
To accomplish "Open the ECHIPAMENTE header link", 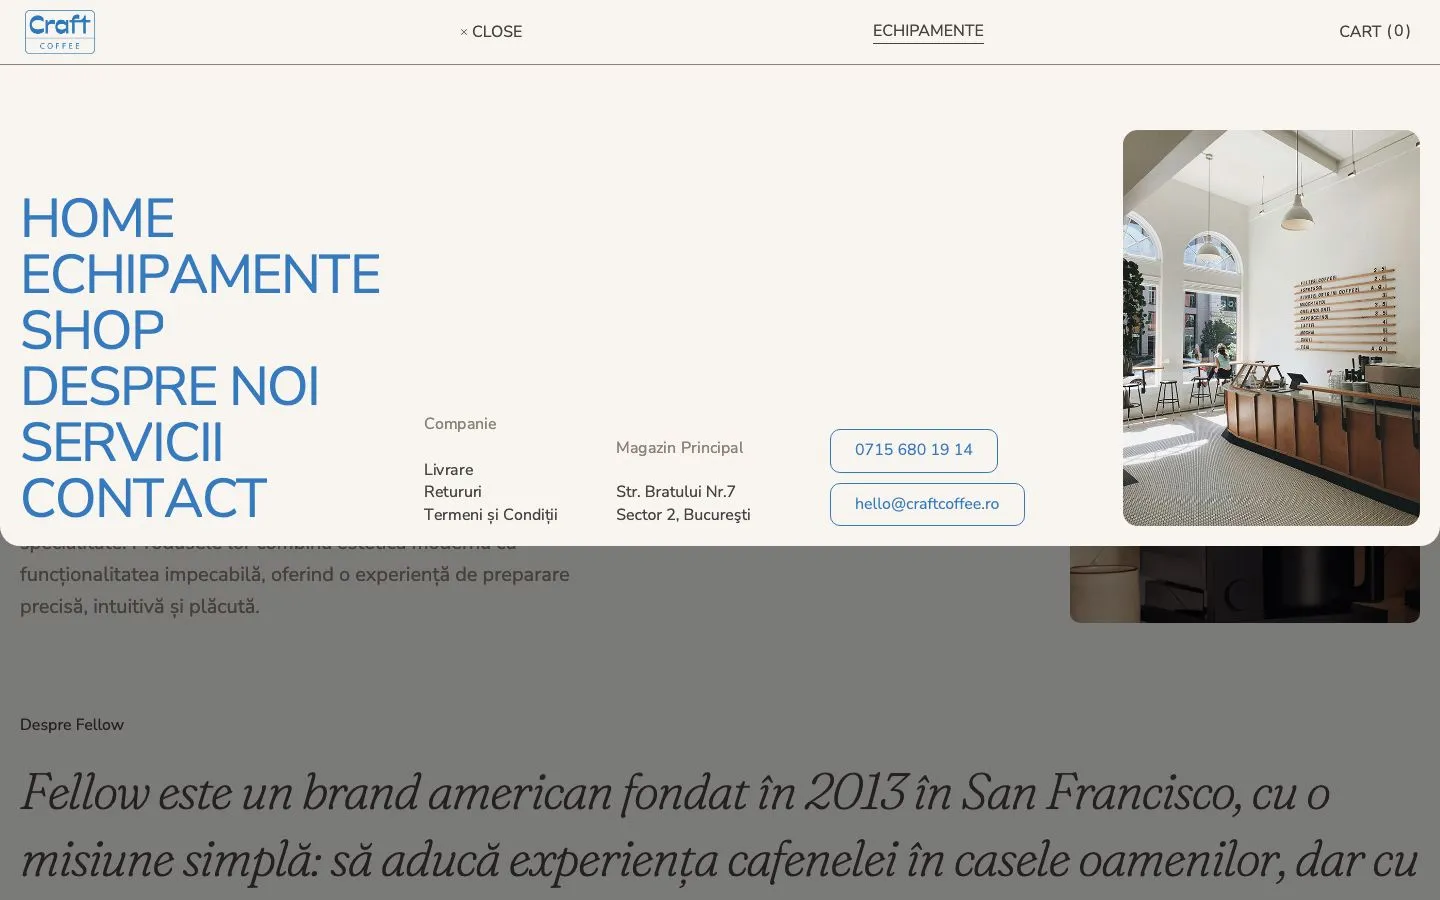I will pos(928,31).
